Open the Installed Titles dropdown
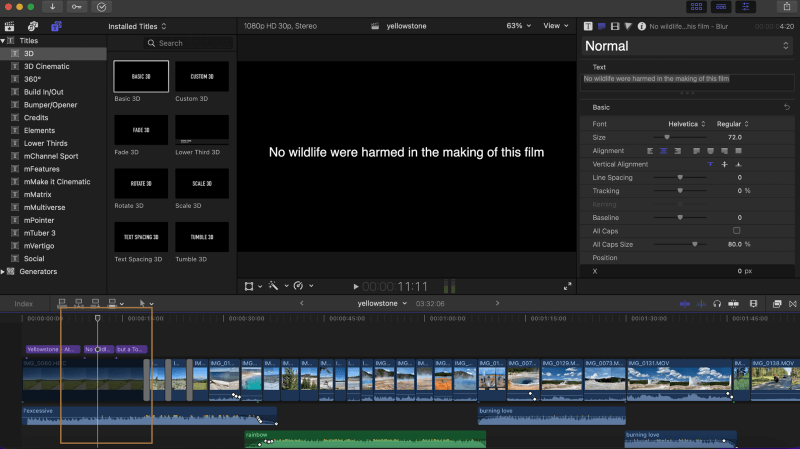The image size is (800, 449). 138,25
